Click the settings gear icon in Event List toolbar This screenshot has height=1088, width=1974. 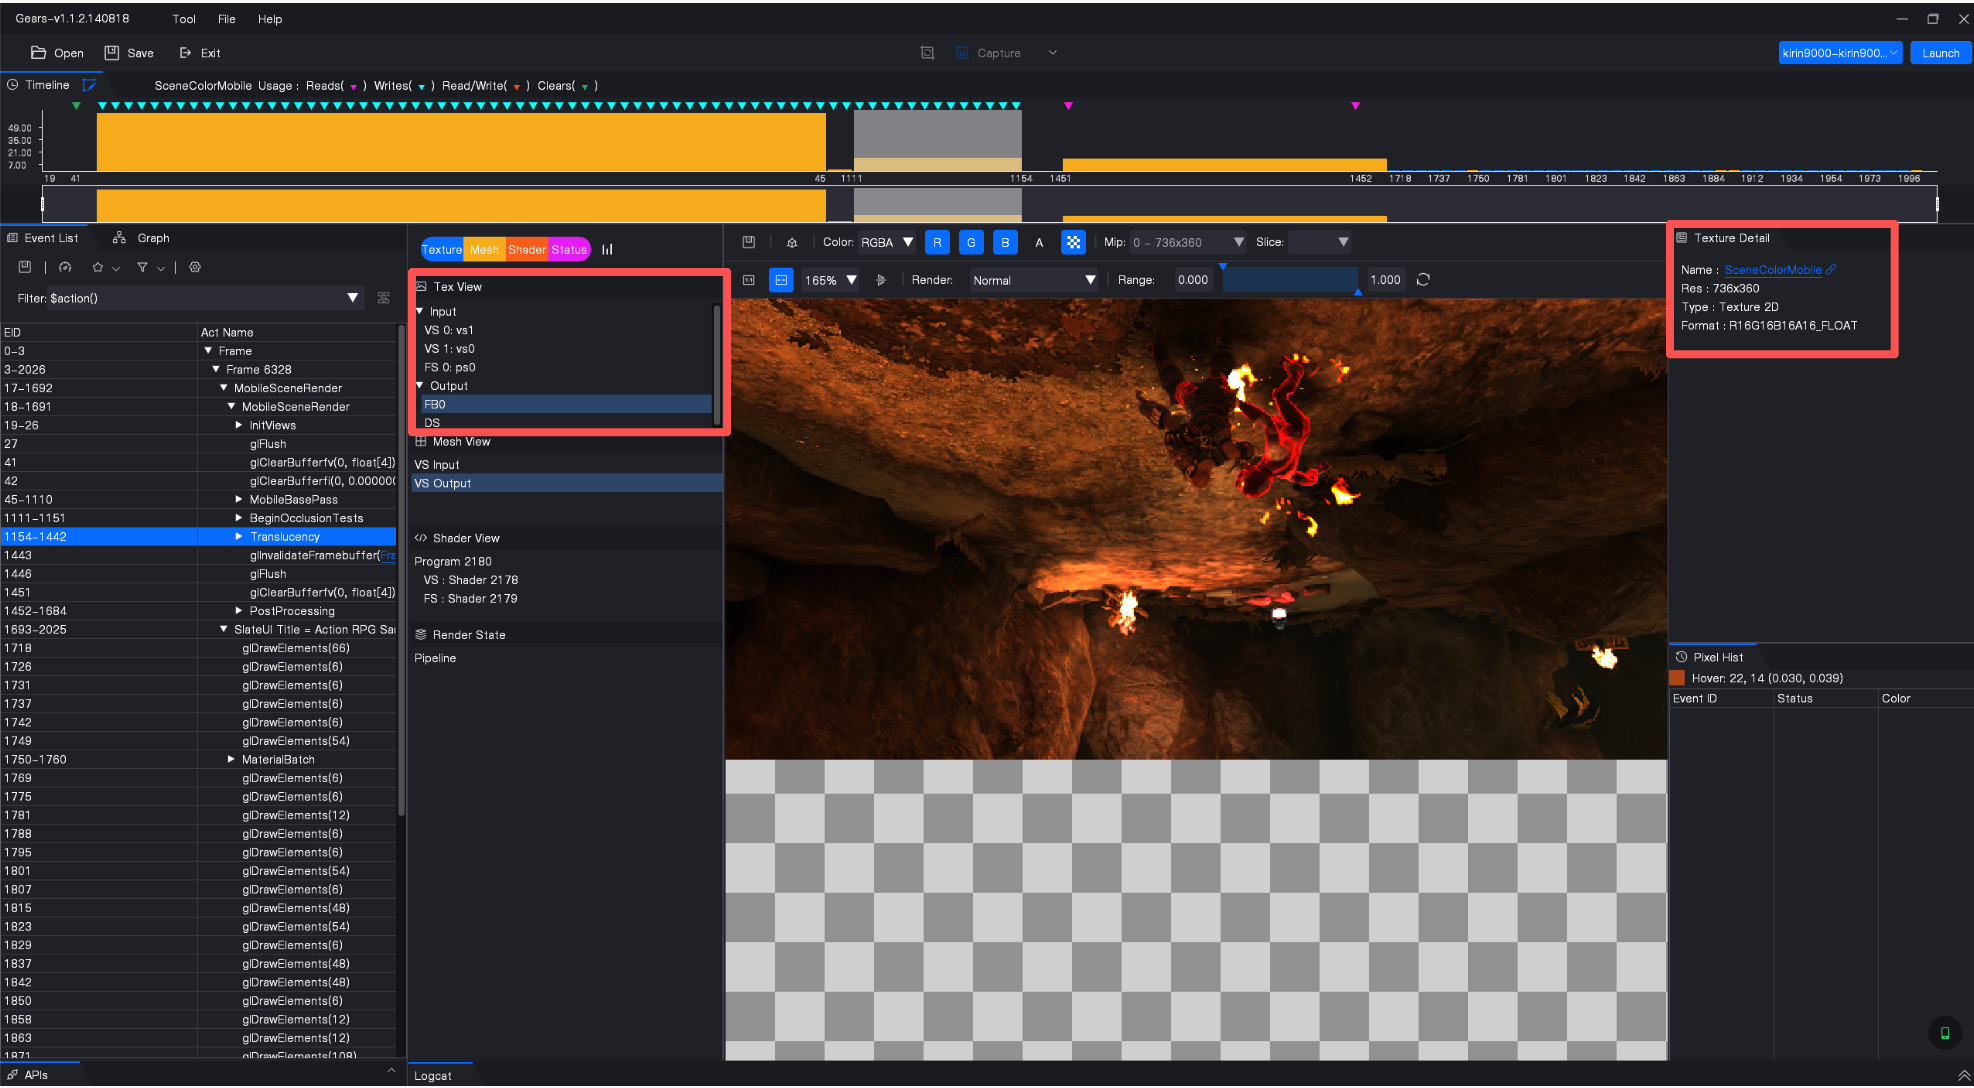coord(195,267)
